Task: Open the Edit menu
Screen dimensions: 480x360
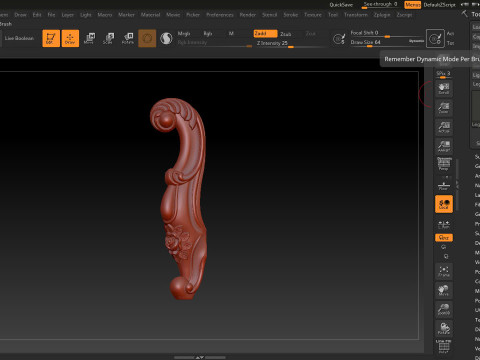Action: click(x=37, y=15)
